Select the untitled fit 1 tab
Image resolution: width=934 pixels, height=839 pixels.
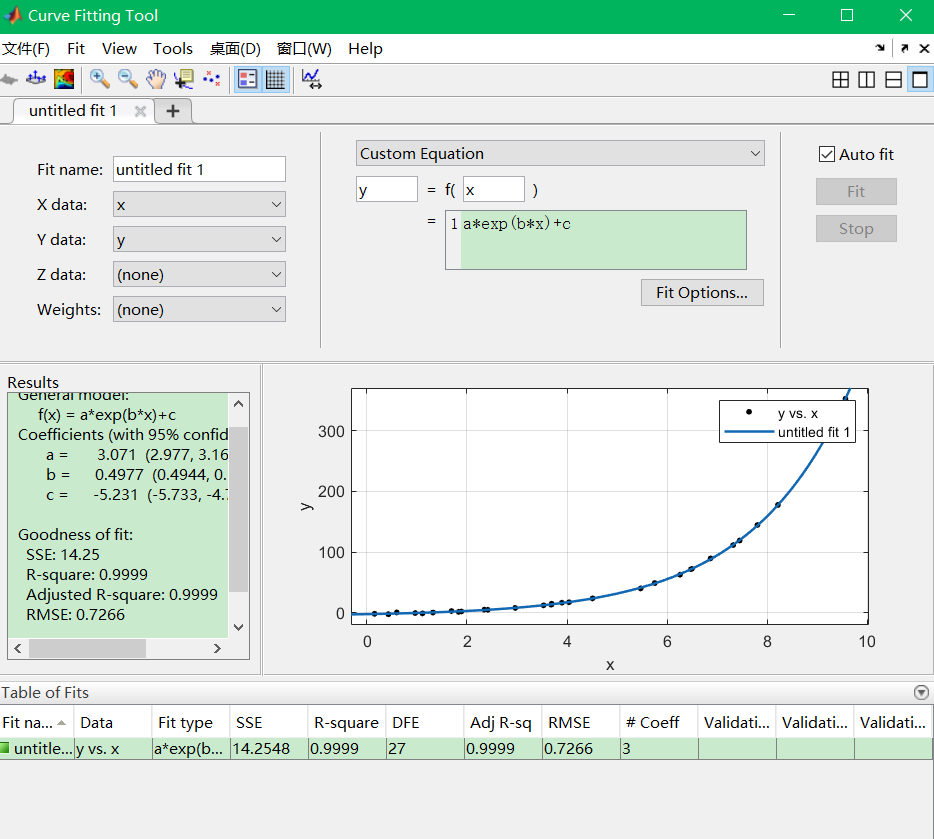pos(73,111)
